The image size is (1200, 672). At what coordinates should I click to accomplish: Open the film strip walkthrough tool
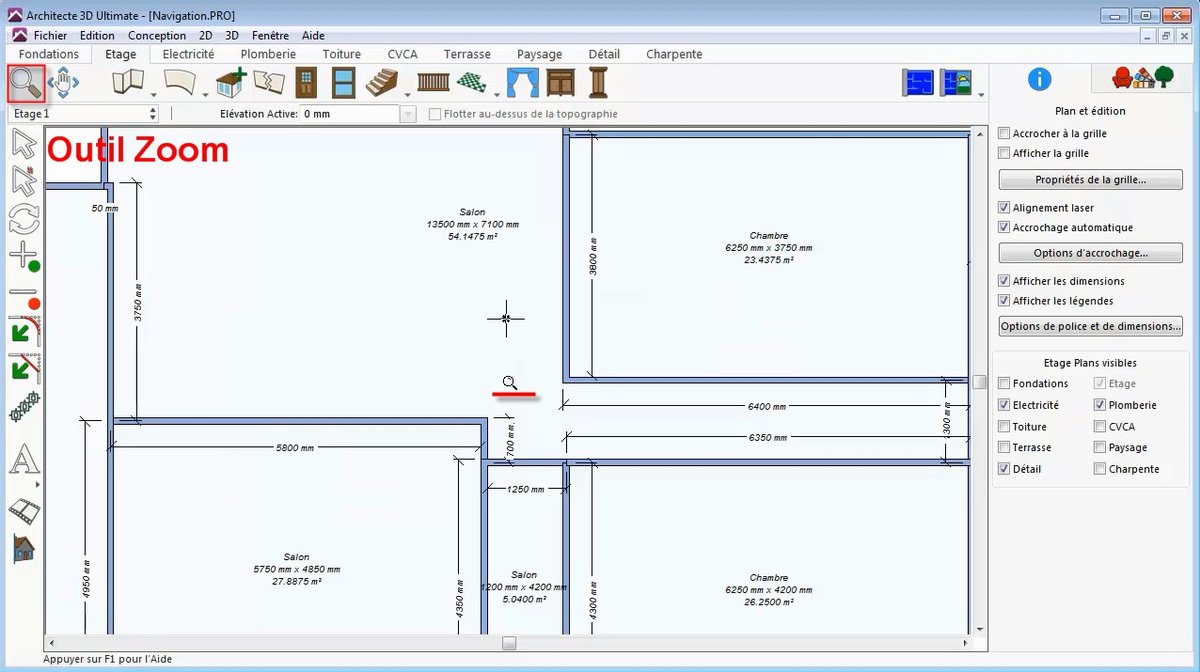pos(24,511)
